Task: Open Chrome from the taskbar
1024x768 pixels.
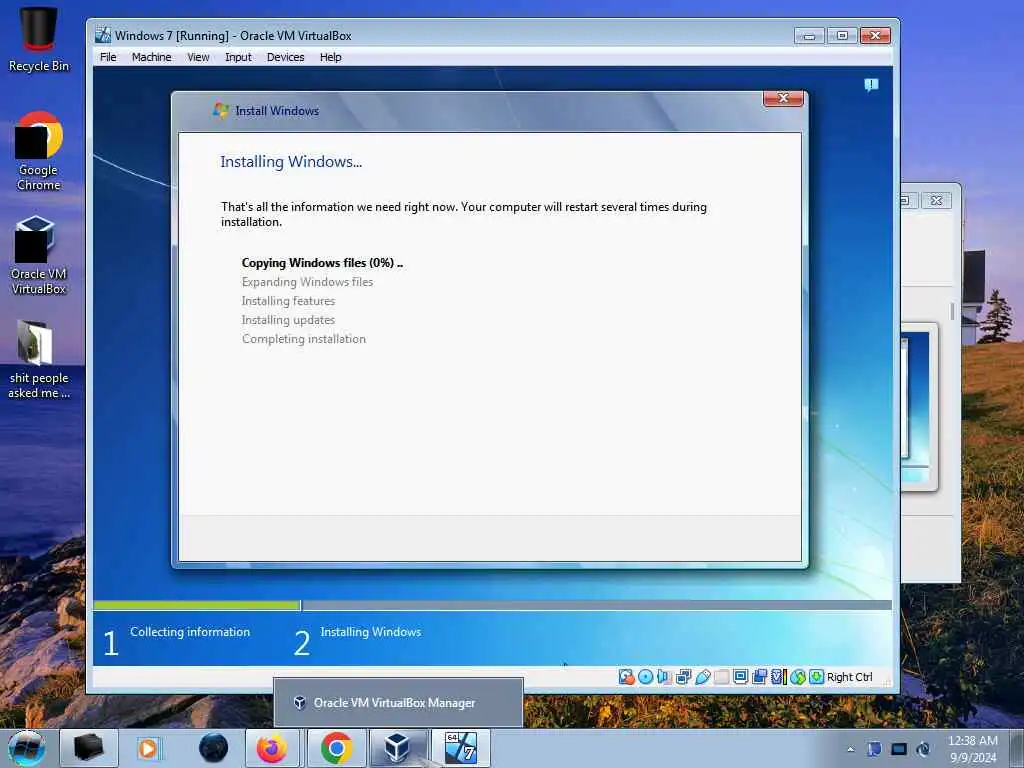Action: tap(336, 748)
